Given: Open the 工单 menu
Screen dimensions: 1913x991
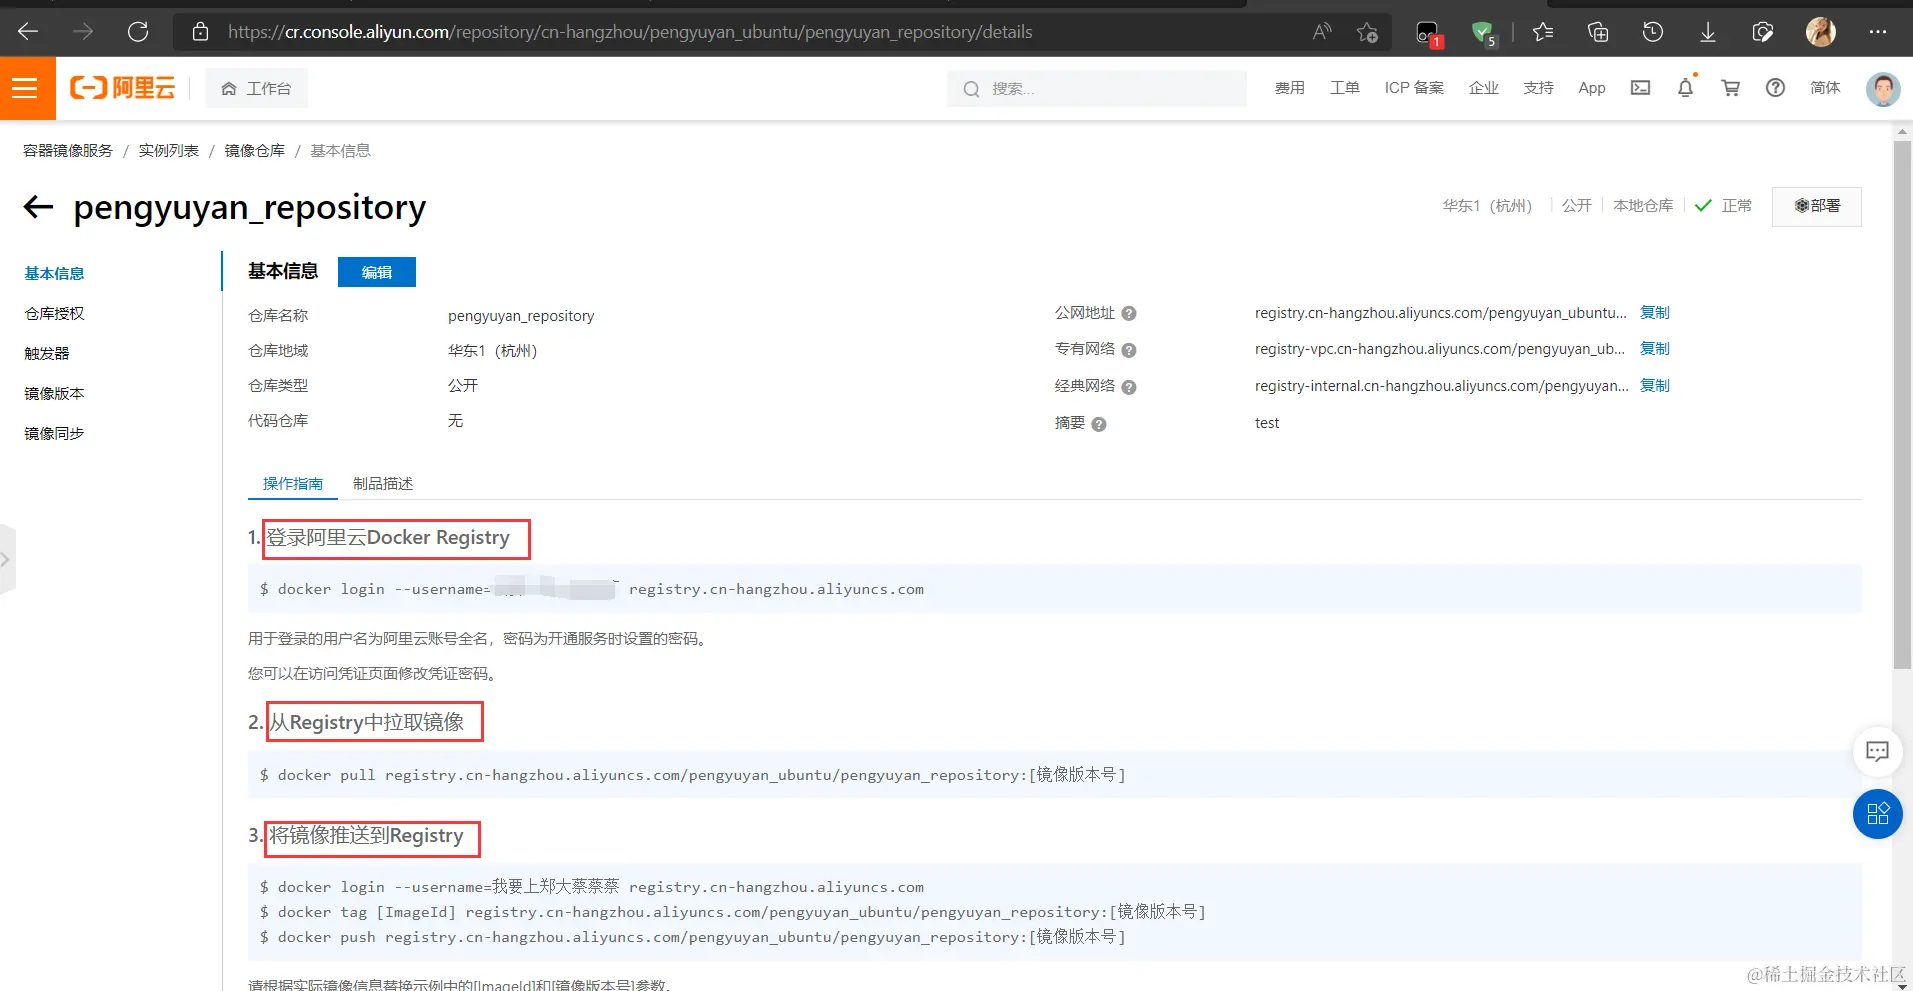Looking at the screenshot, I should pos(1345,88).
